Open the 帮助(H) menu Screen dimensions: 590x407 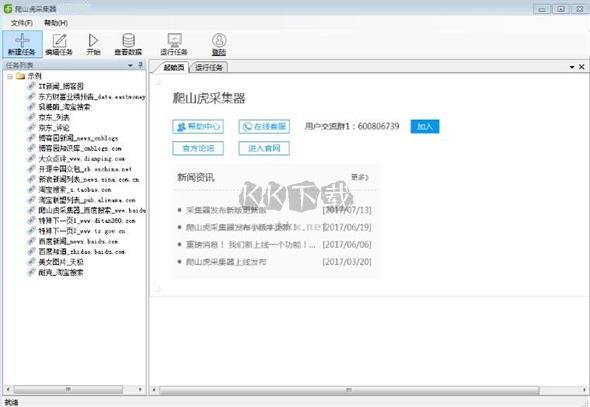pyautogui.click(x=56, y=23)
